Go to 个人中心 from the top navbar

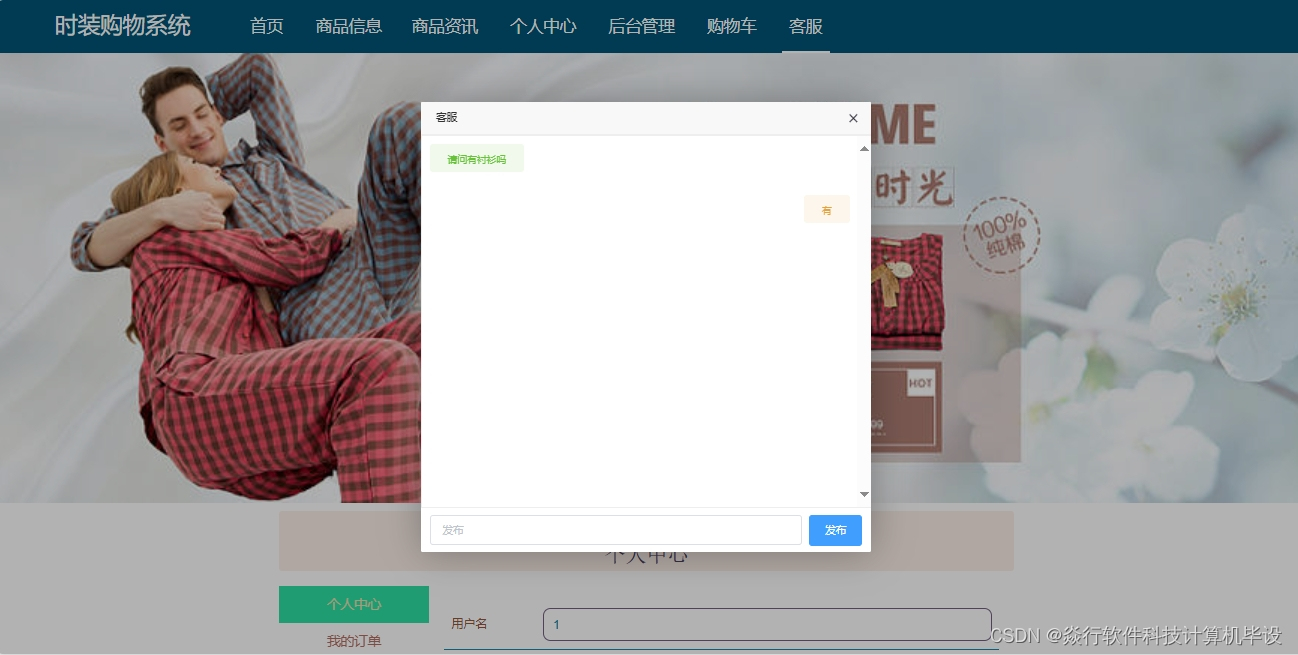point(543,27)
